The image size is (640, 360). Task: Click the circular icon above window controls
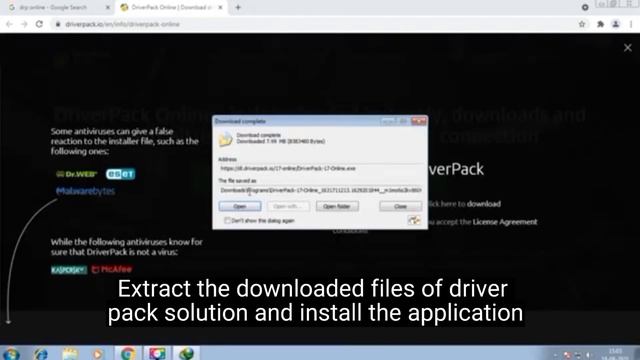(x=585, y=7)
